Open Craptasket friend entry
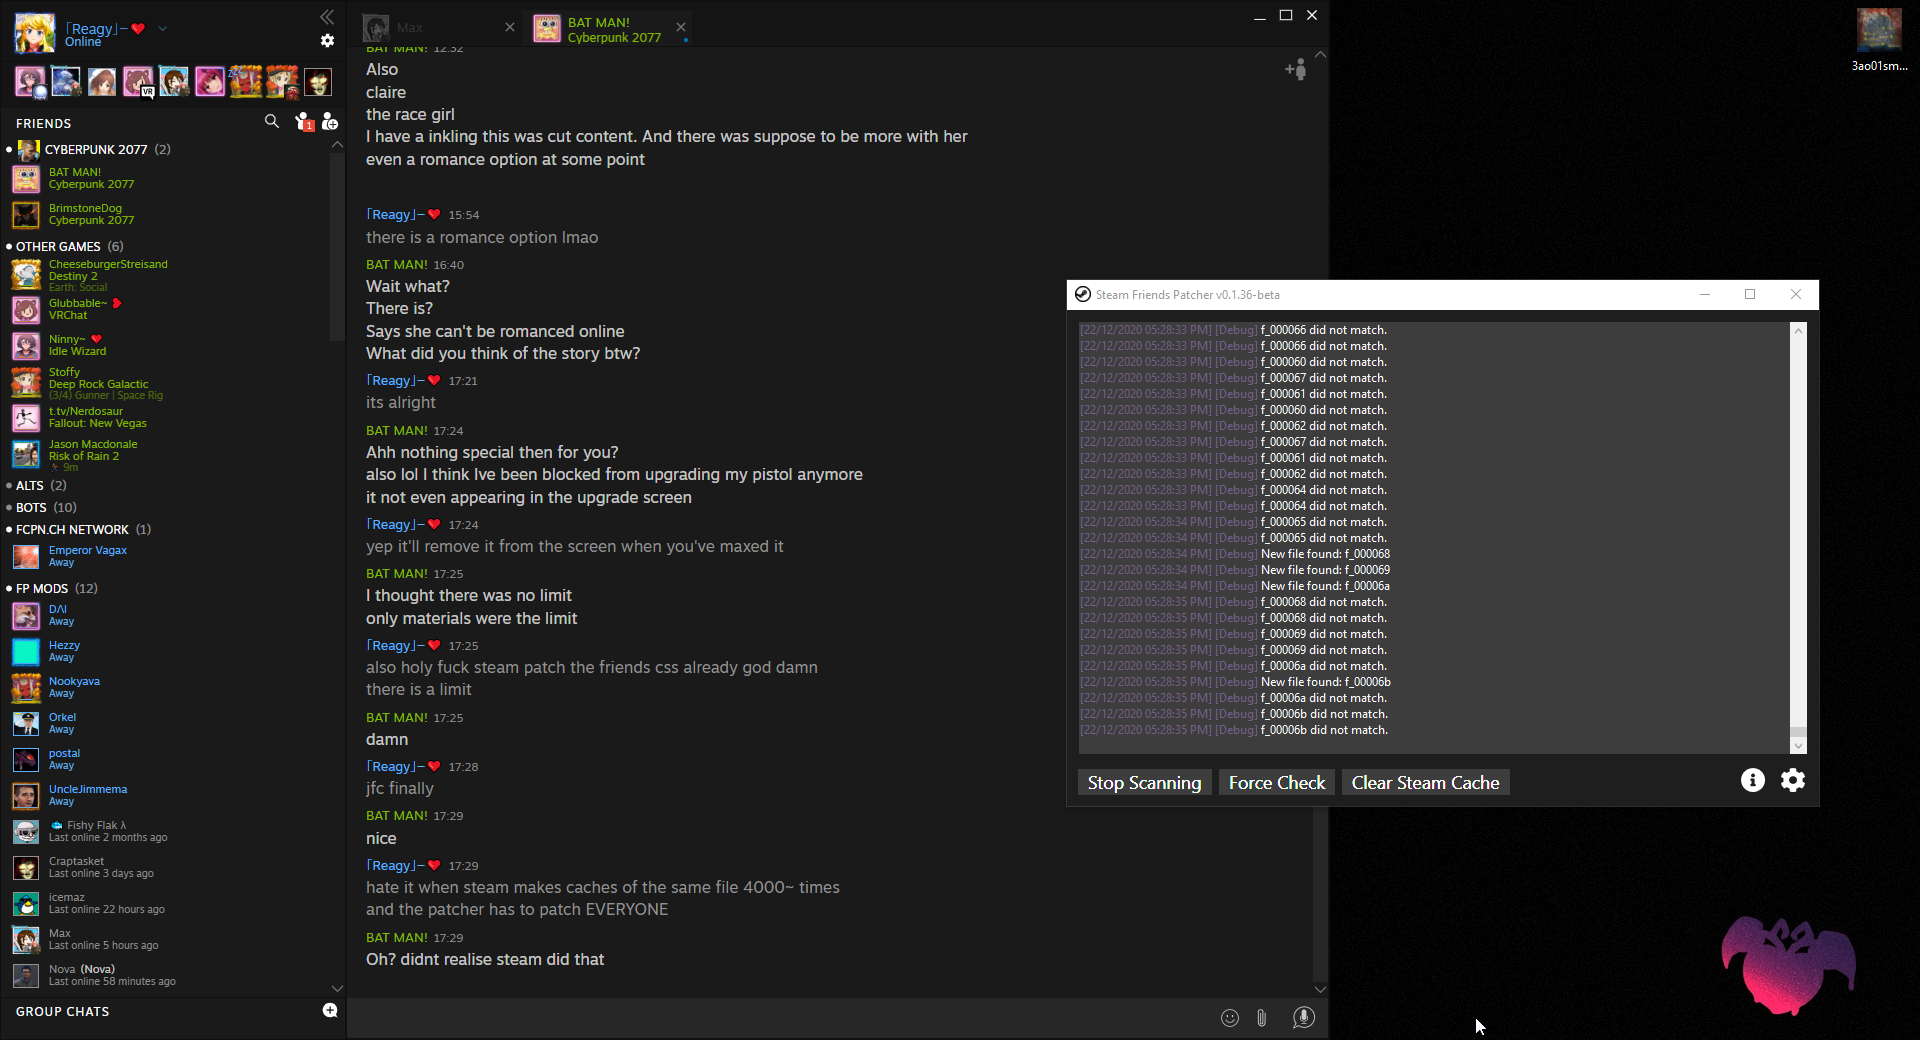The image size is (1920, 1040). (170, 867)
